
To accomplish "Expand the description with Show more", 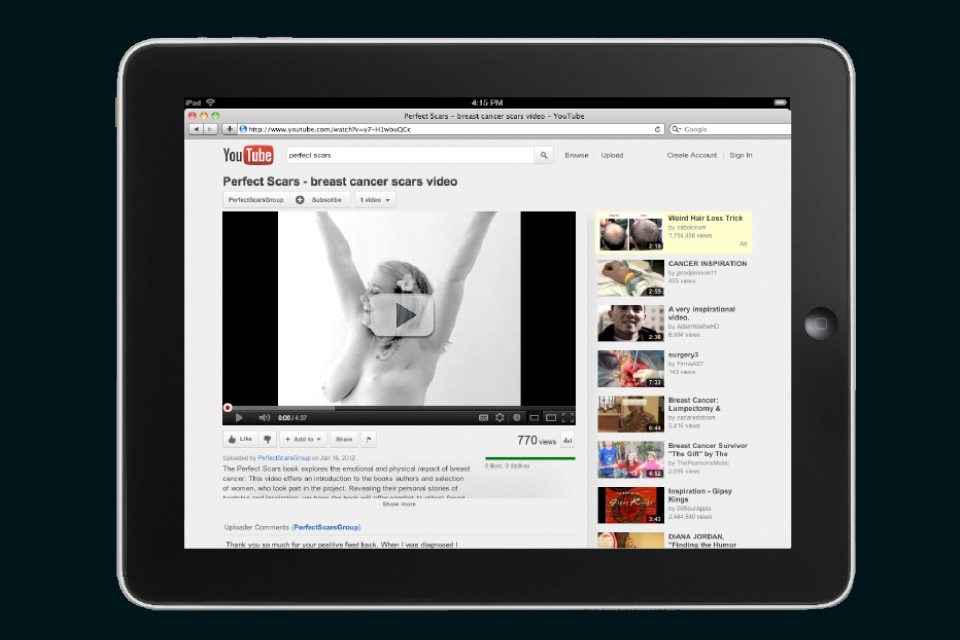I will (x=399, y=504).
